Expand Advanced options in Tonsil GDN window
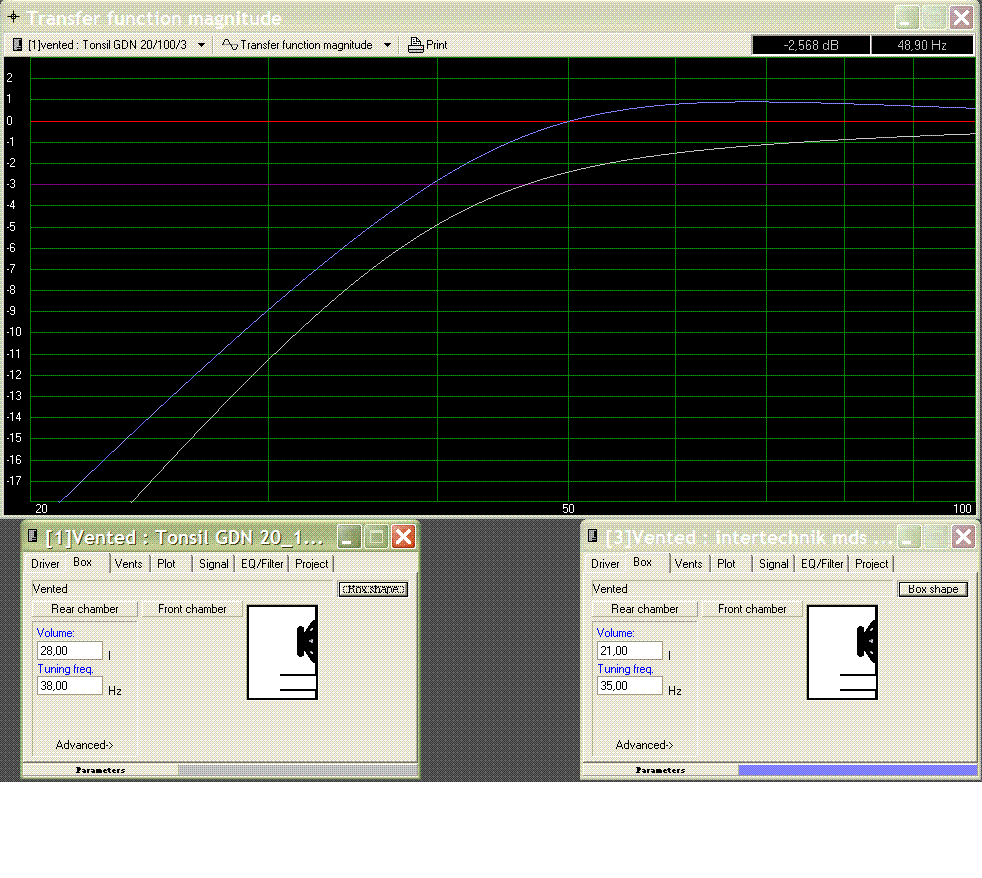This screenshot has width=982, height=878. tap(85, 745)
